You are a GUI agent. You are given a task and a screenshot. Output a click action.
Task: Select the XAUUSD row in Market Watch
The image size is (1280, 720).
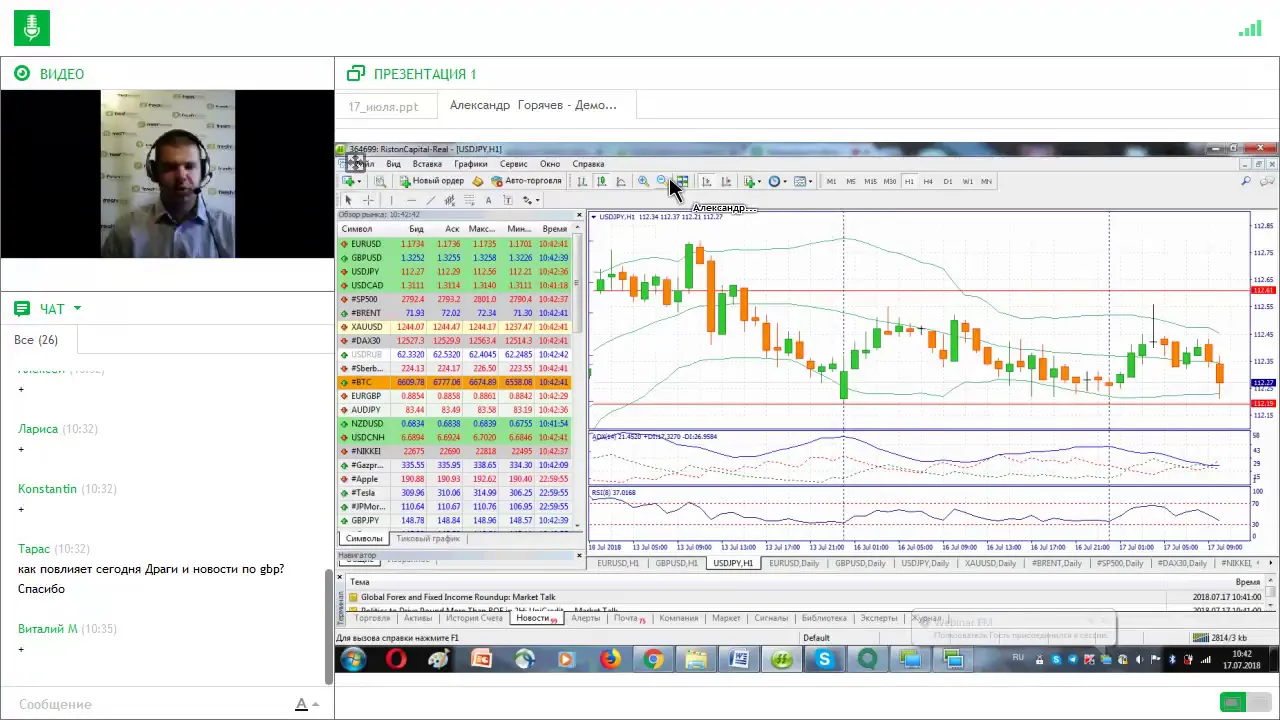point(456,327)
